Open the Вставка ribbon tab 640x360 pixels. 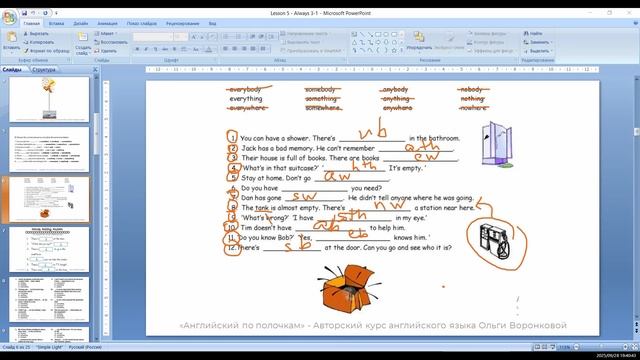56,24
